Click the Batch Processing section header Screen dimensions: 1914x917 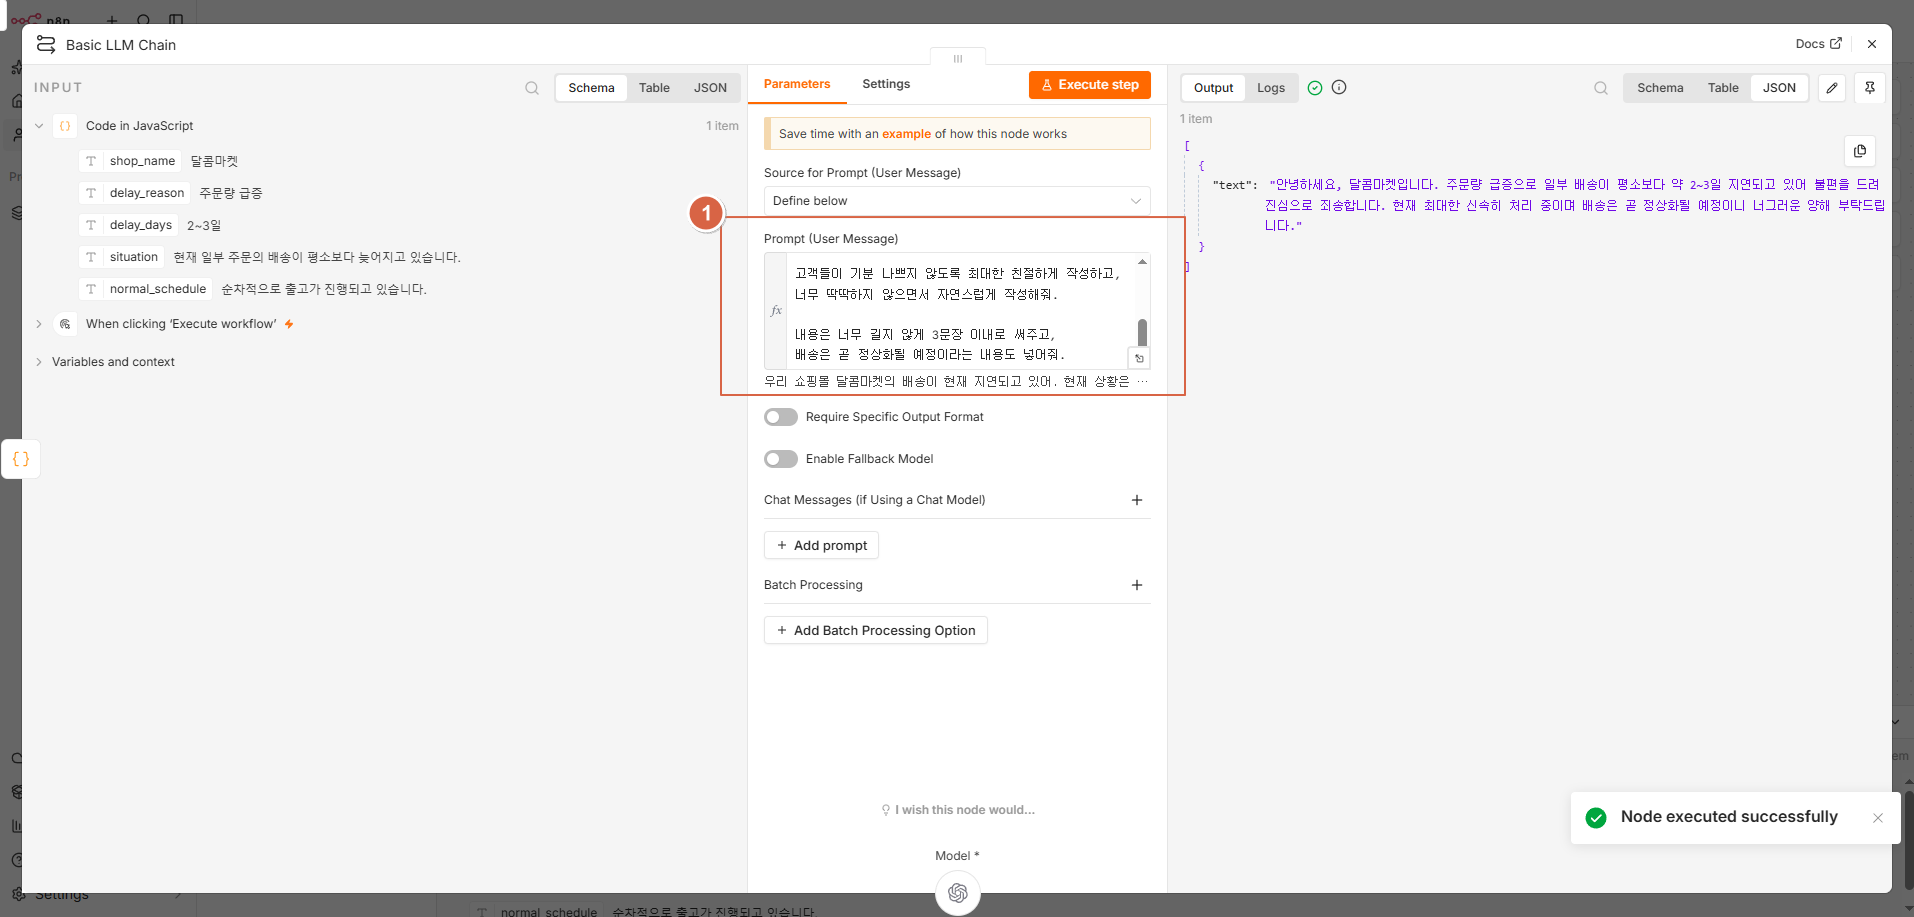coord(813,585)
